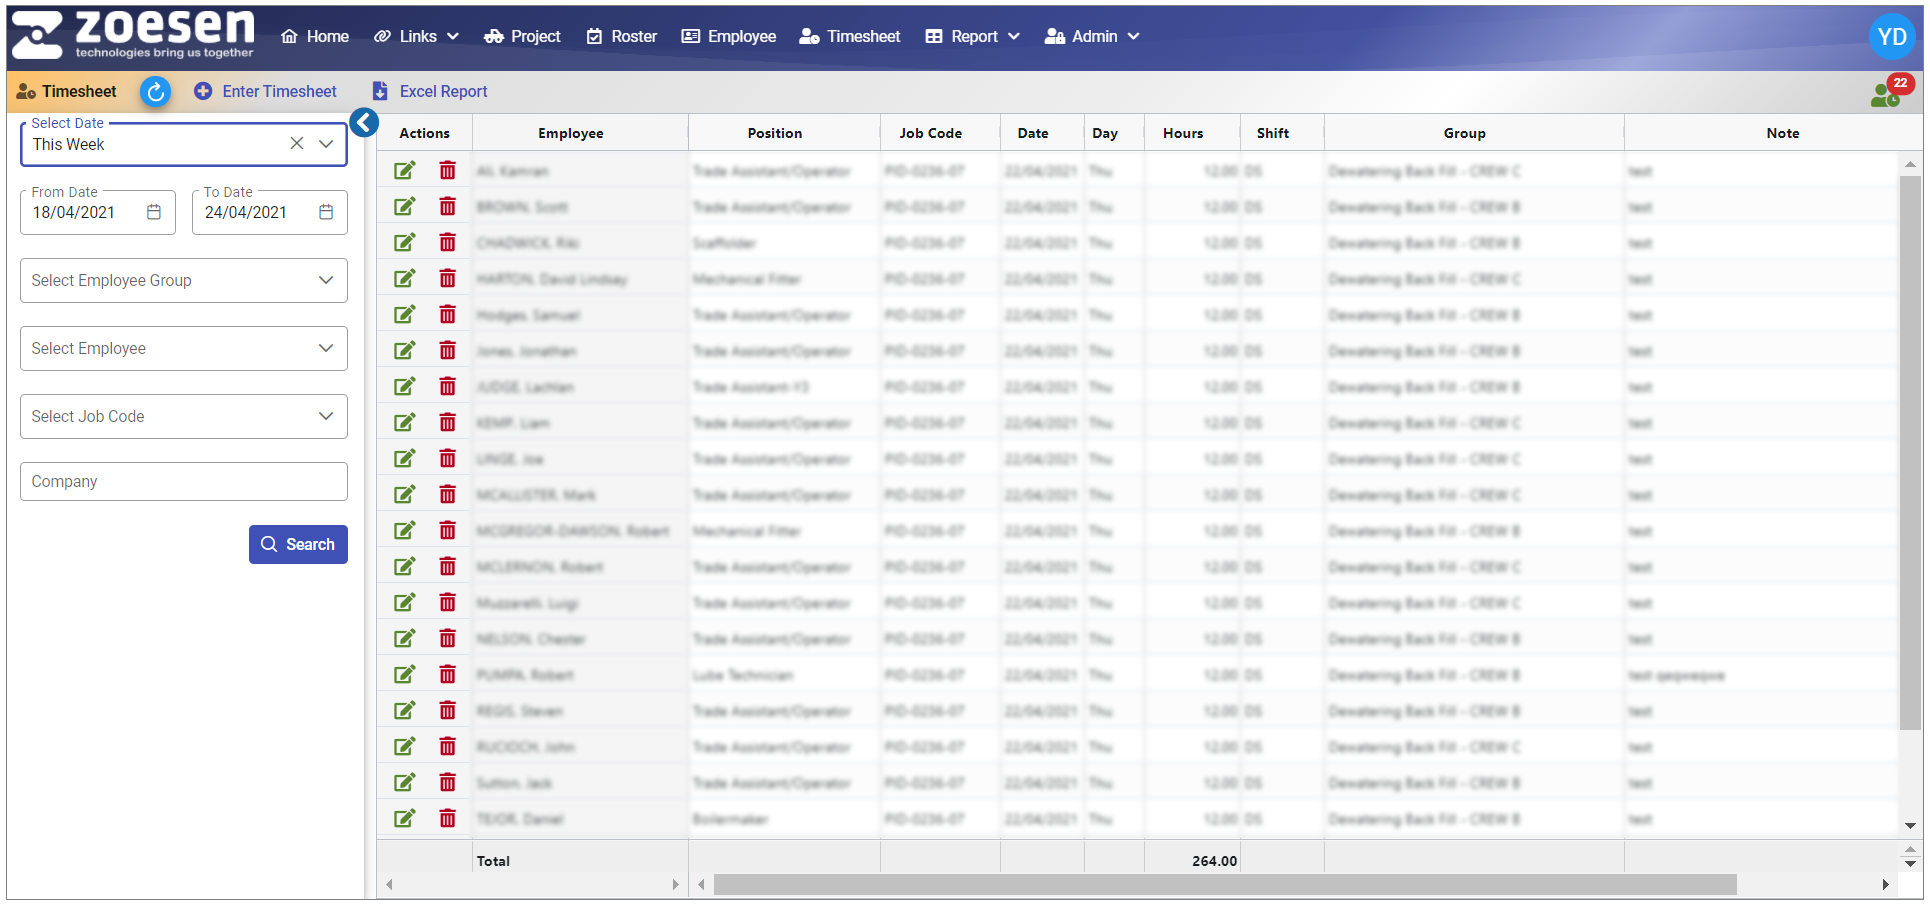Click the edit icon in the first row
The height and width of the screenshot is (905, 1930).
pos(404,171)
